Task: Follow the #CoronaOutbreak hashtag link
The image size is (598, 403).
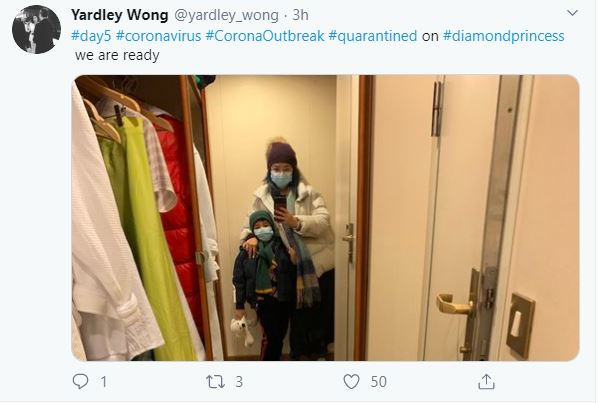Action: 265,36
